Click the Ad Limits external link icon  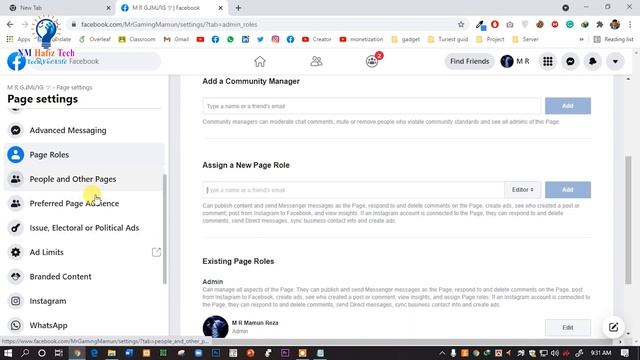click(x=156, y=252)
